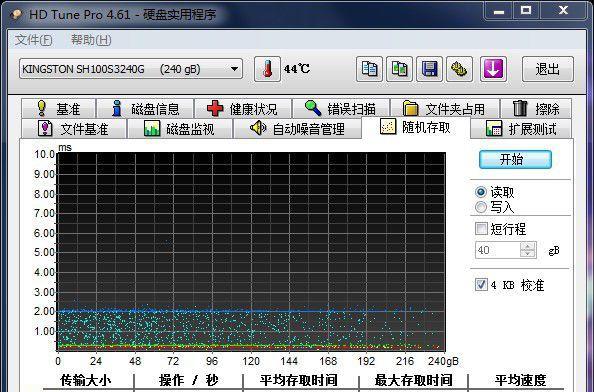The width and height of the screenshot is (594, 392).
Task: Maximize the HD Tune Pro window
Action: tap(526, 10)
